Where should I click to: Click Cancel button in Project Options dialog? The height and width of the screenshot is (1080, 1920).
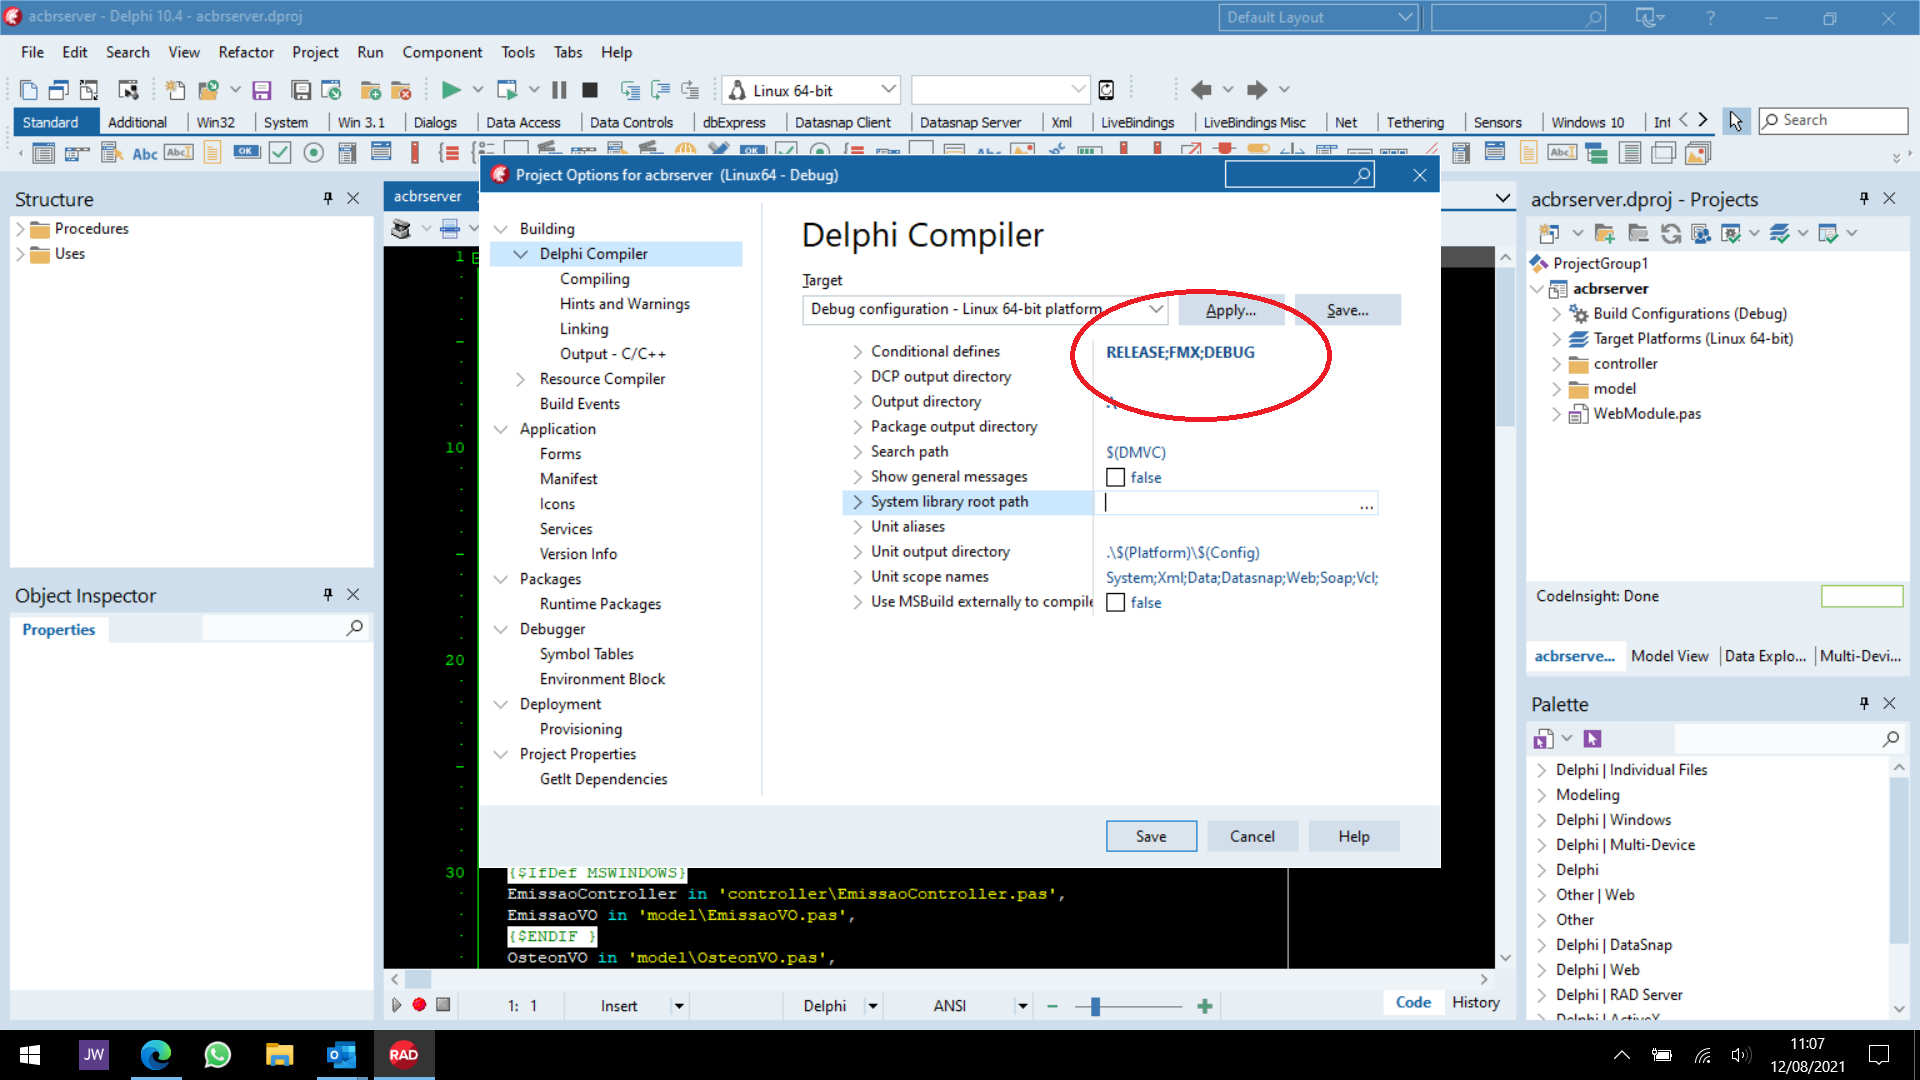[1252, 836]
